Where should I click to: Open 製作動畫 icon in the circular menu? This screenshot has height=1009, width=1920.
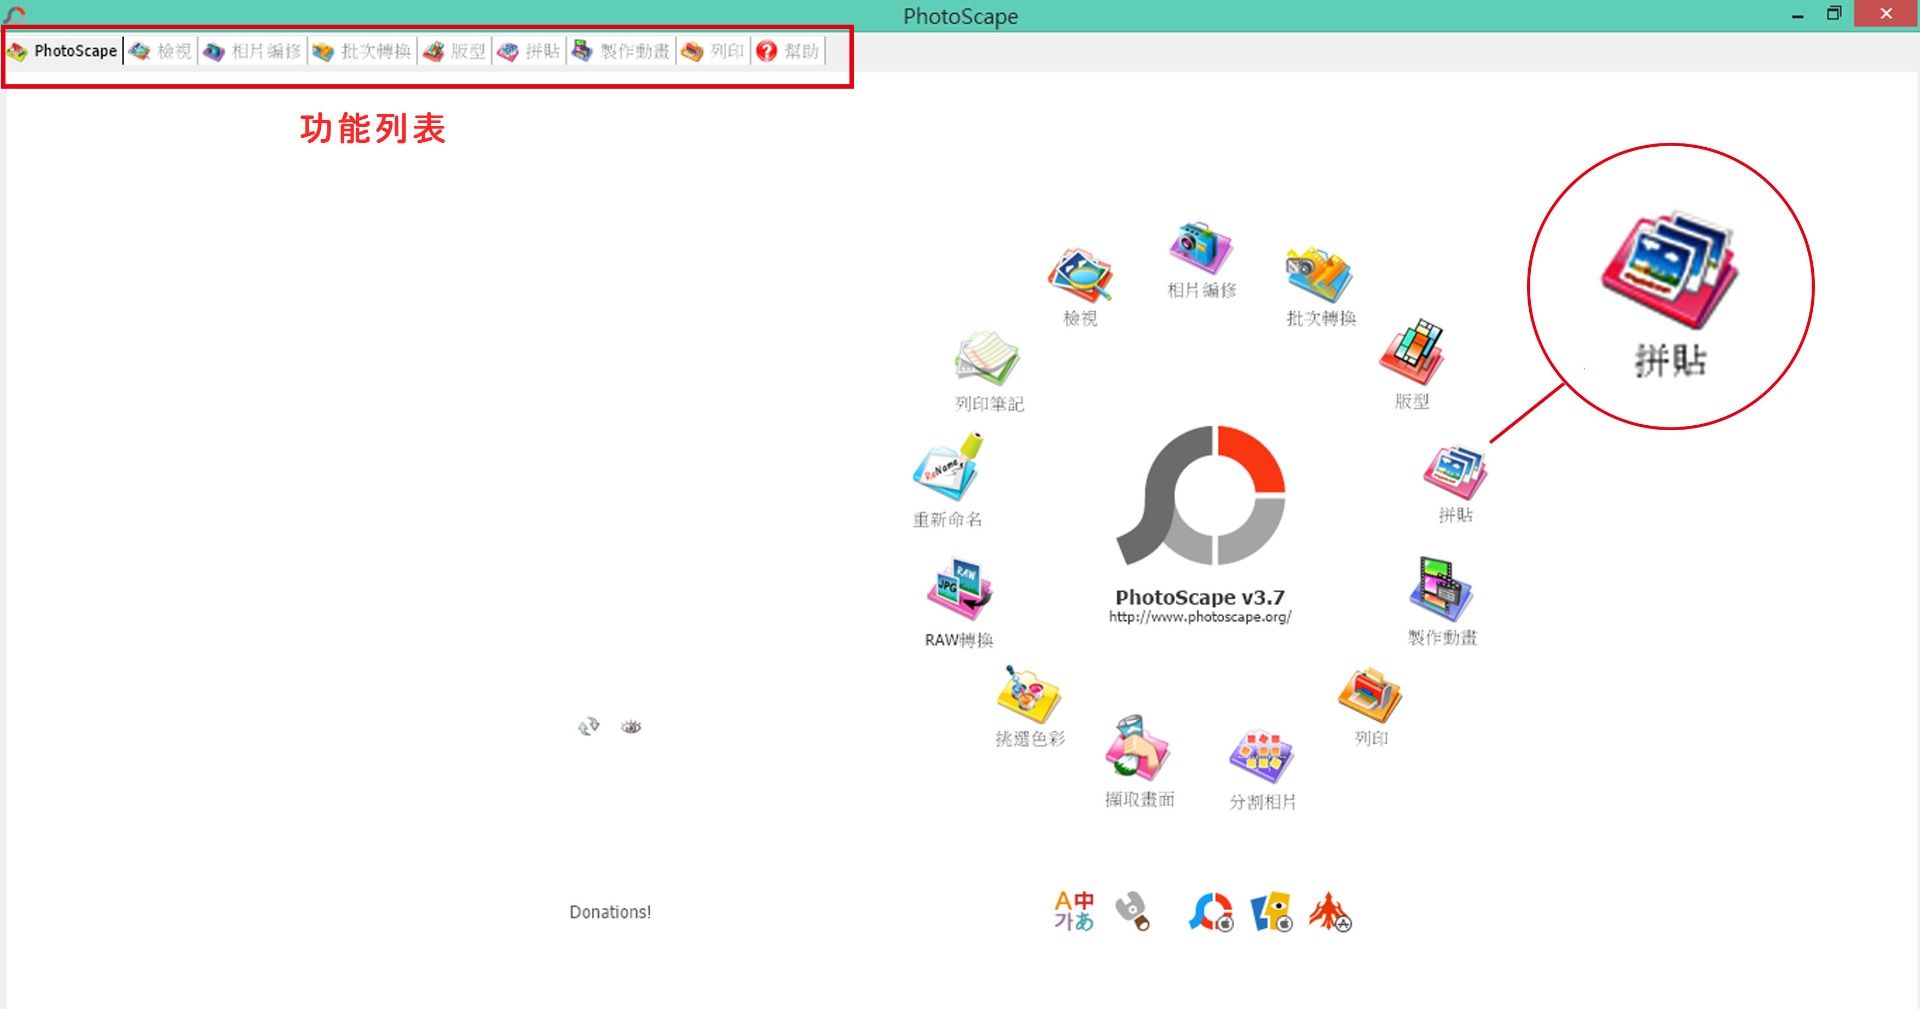point(1441,590)
